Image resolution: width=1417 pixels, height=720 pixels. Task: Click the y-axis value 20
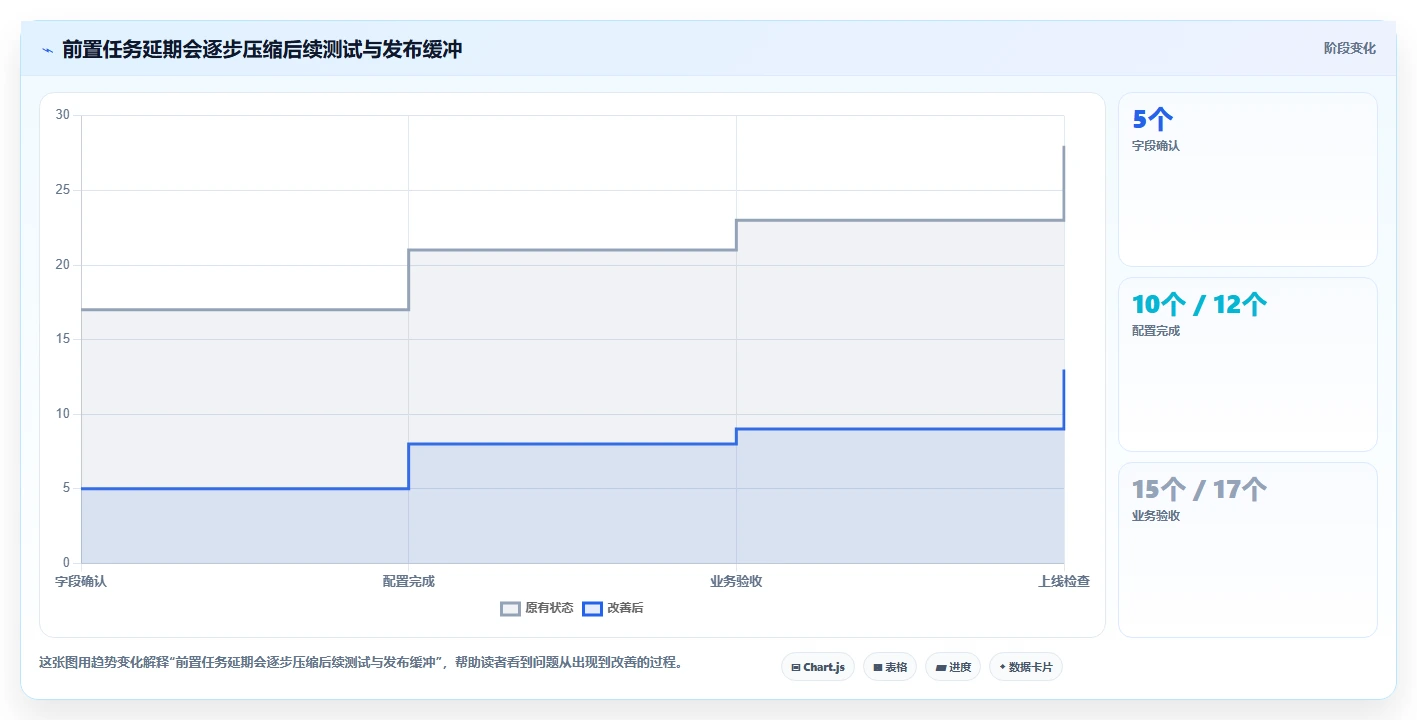(63, 265)
